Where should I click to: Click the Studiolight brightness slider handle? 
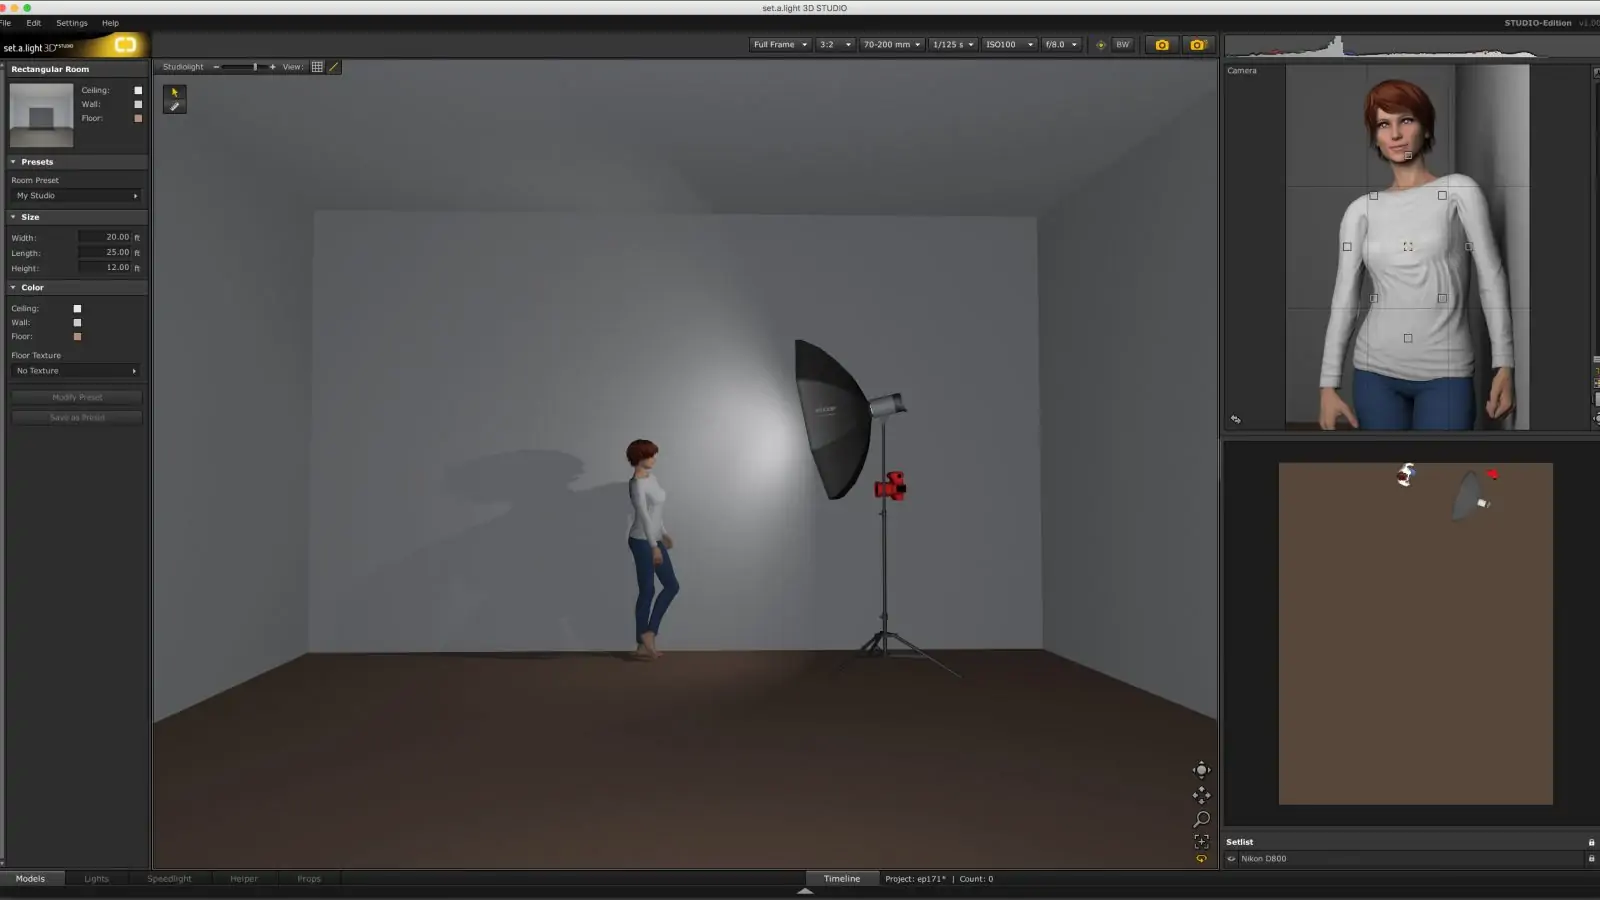point(255,67)
